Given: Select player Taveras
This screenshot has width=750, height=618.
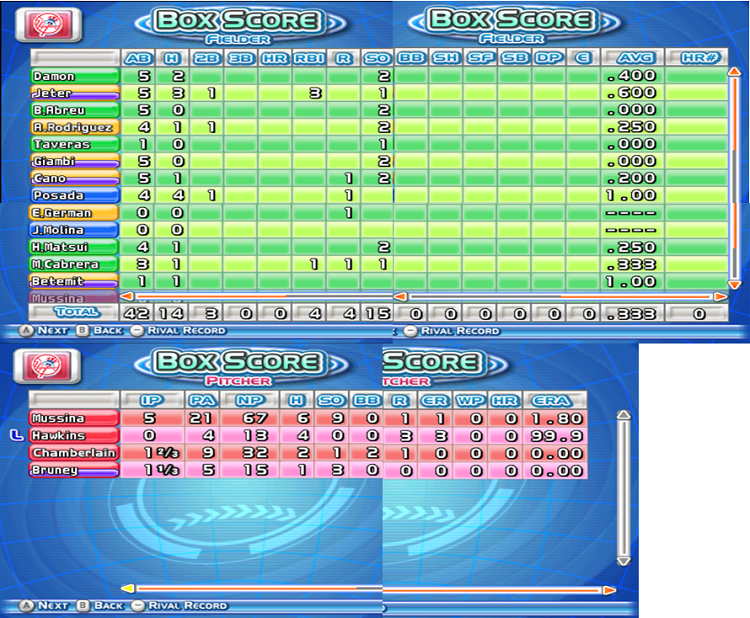Looking at the screenshot, I should tap(75, 144).
